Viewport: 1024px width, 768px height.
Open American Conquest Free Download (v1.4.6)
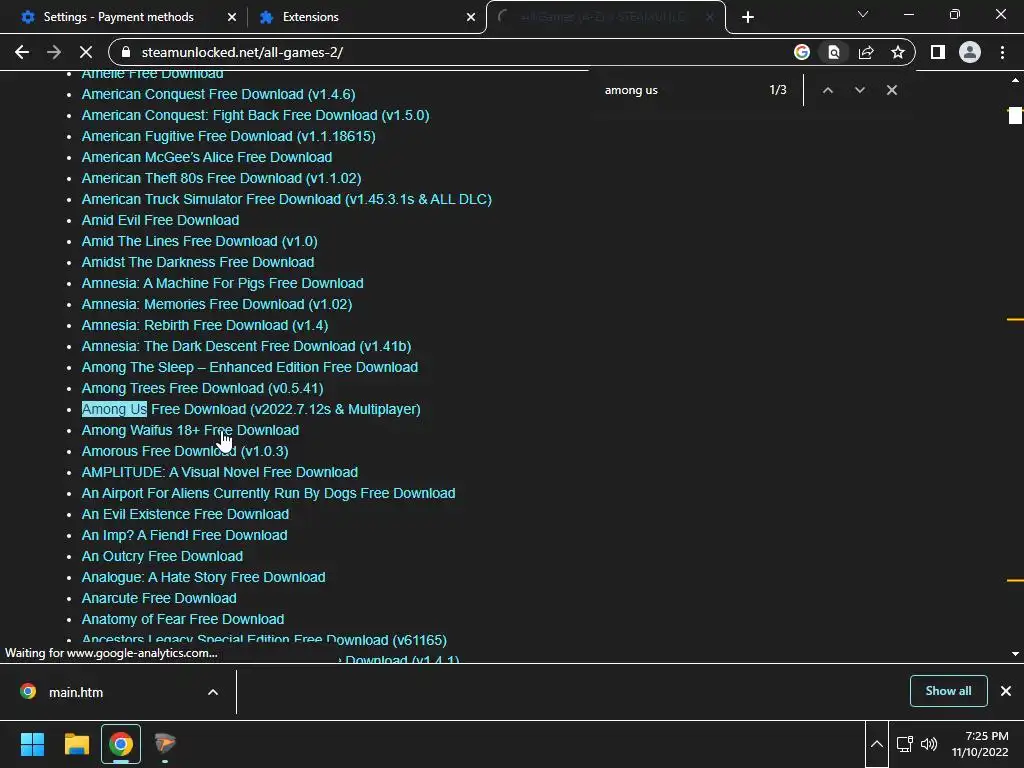(x=218, y=94)
